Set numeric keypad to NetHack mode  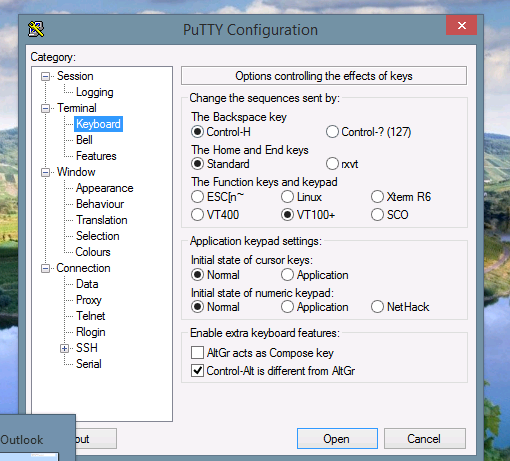tap(377, 307)
